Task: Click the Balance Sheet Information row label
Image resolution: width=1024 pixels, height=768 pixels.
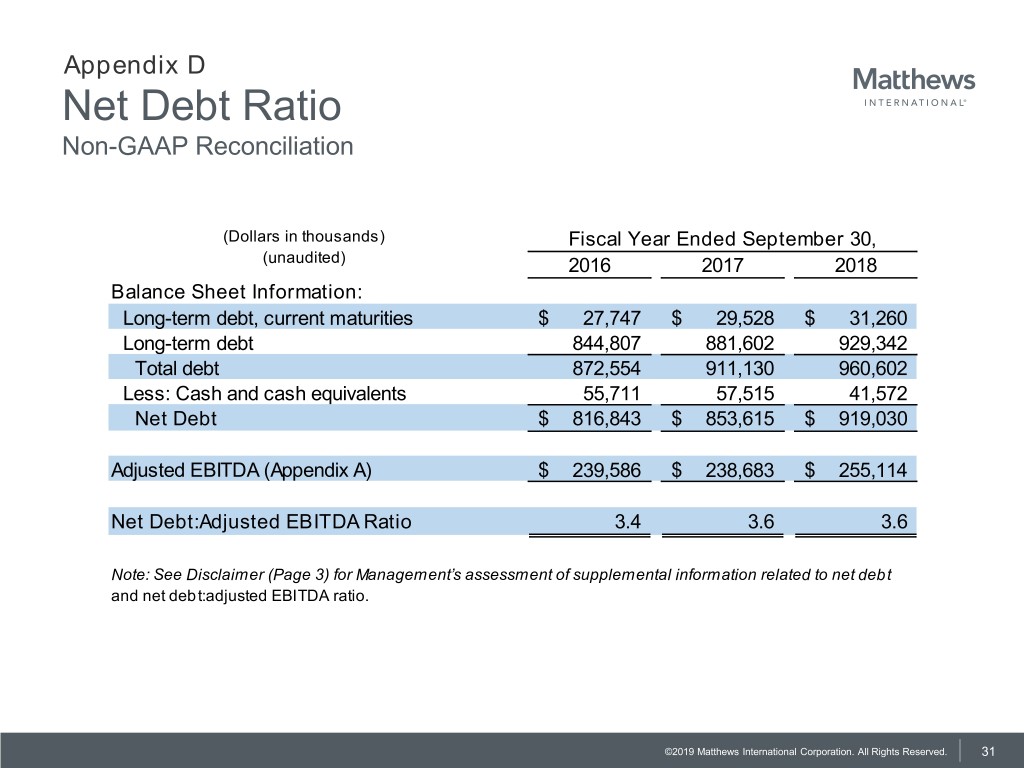Action: coord(236,292)
